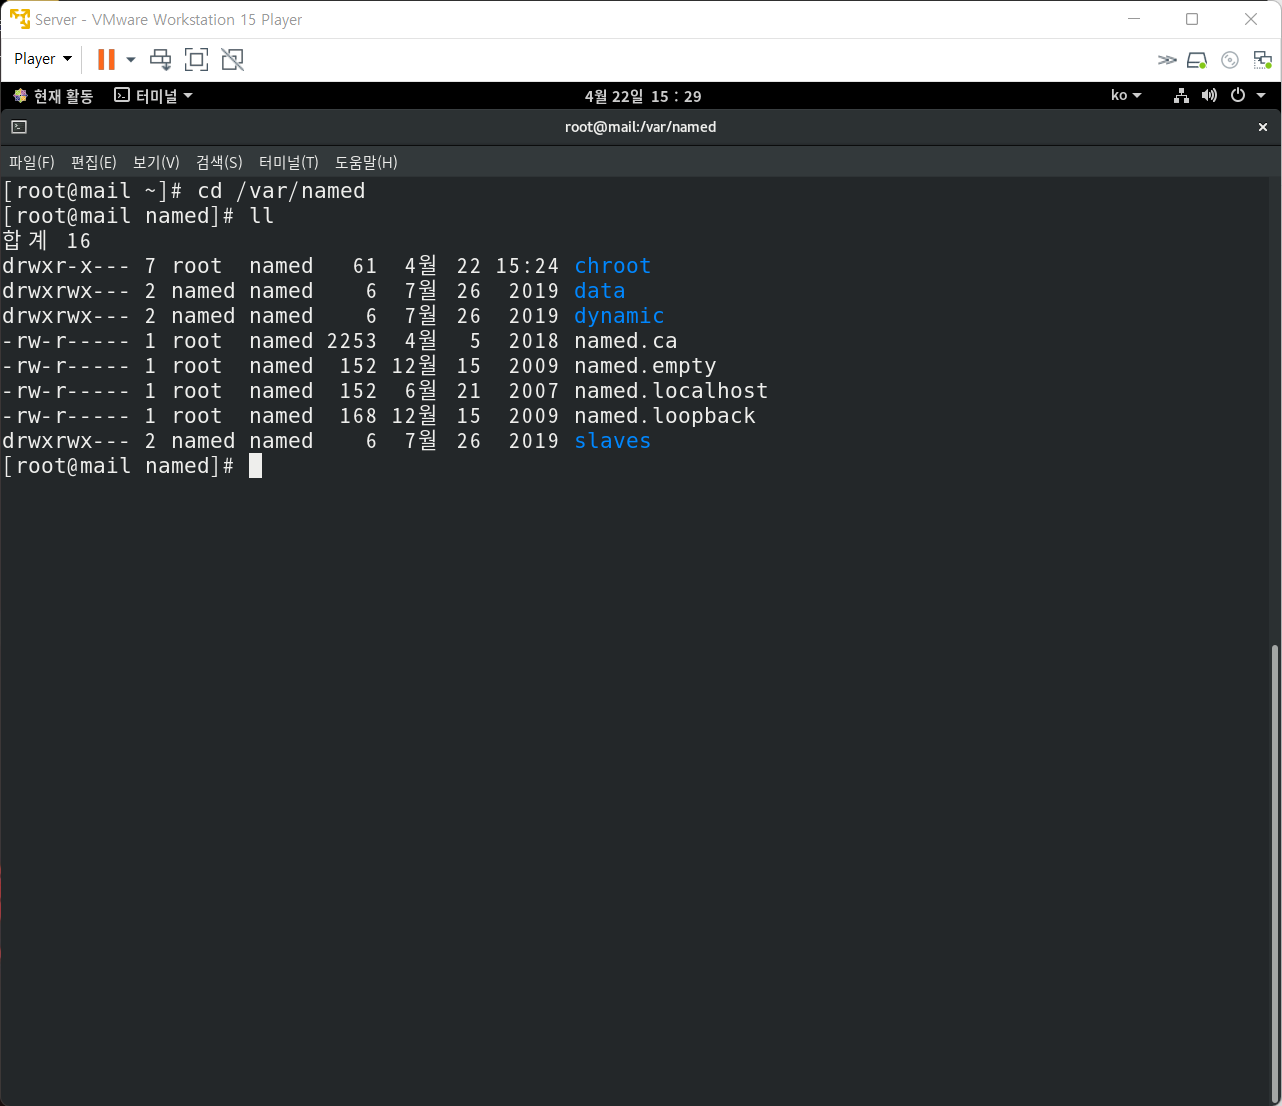This screenshot has width=1282, height=1106.
Task: Open the 터미널 application menu in top bar
Action: tap(153, 96)
